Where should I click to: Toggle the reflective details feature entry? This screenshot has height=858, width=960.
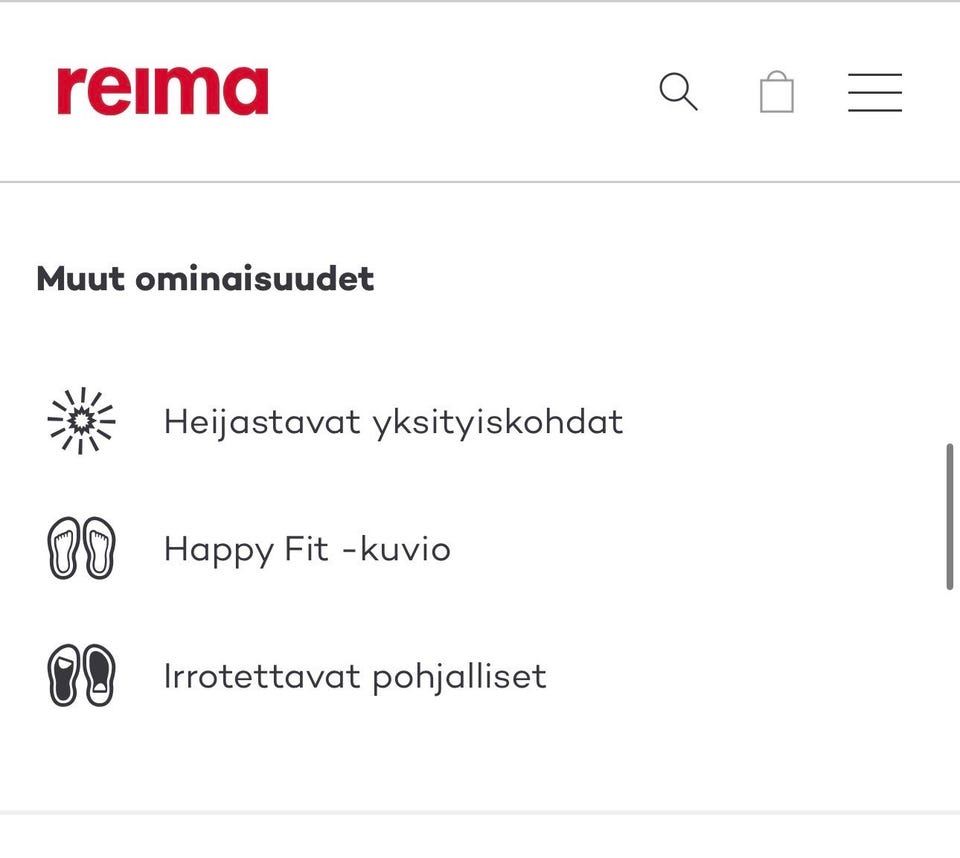pyautogui.click(x=393, y=421)
